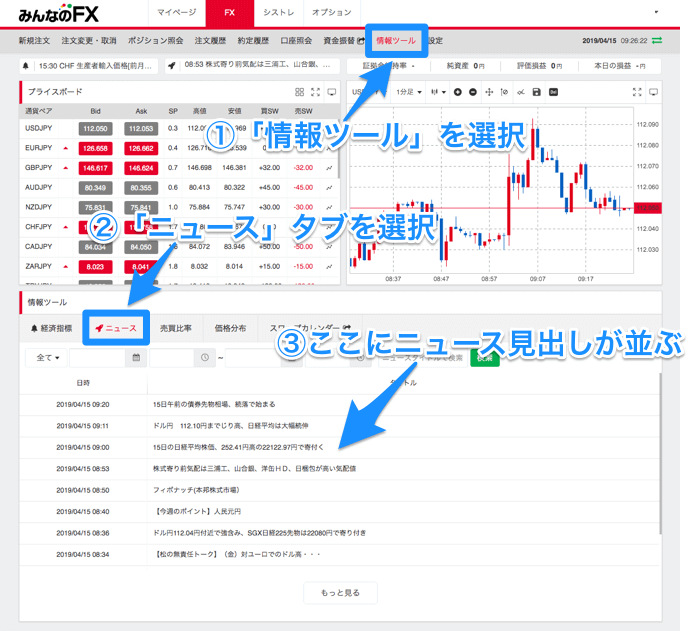The image size is (696, 631).
Task: Open headline 15日の日経平均株価、252.41円高
Action: pos(238,447)
